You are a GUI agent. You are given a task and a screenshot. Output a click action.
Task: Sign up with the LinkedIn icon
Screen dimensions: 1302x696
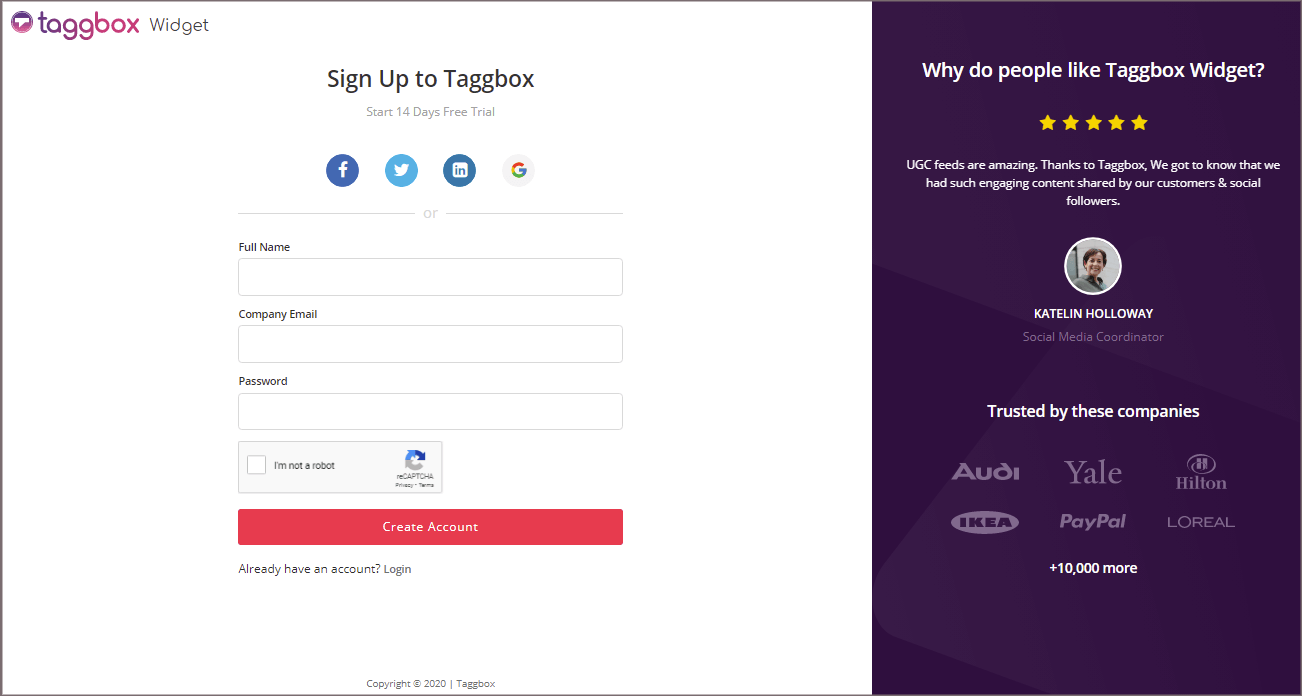click(x=460, y=170)
